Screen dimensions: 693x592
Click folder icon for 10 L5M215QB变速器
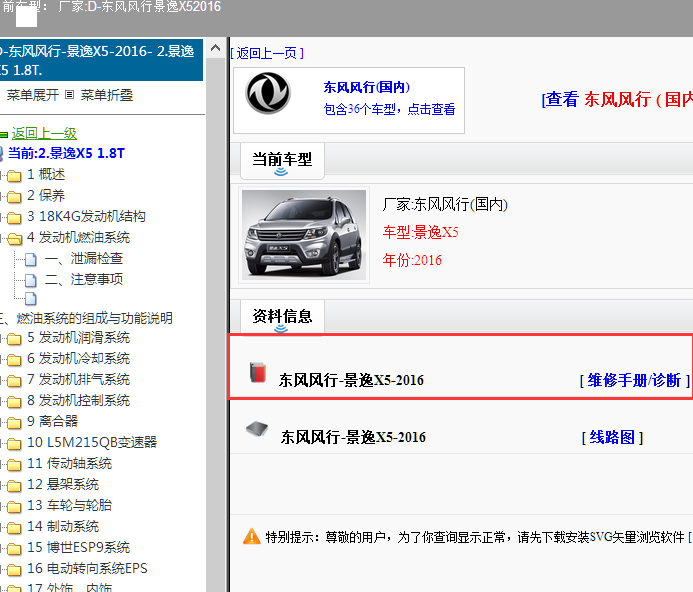tap(14, 443)
